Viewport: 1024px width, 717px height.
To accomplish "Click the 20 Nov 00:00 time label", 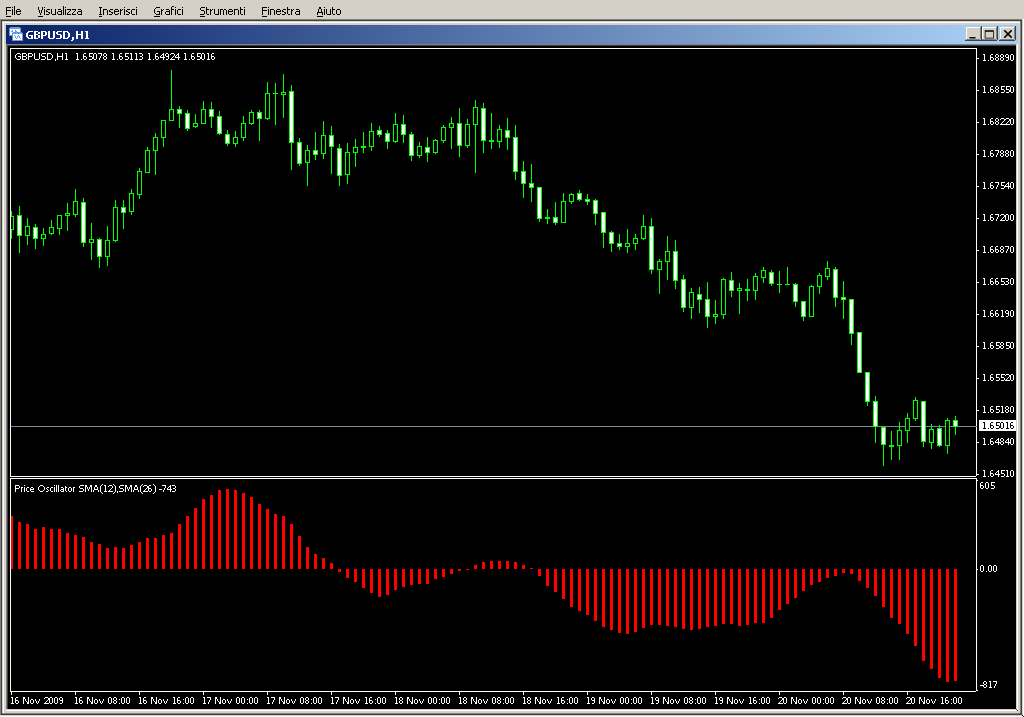I will tap(806, 701).
